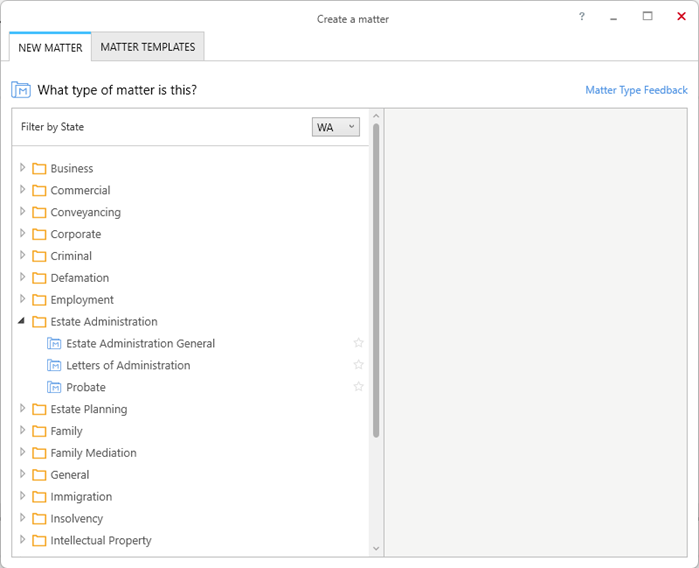Click the scrollbar down arrow in matter list

376,548
